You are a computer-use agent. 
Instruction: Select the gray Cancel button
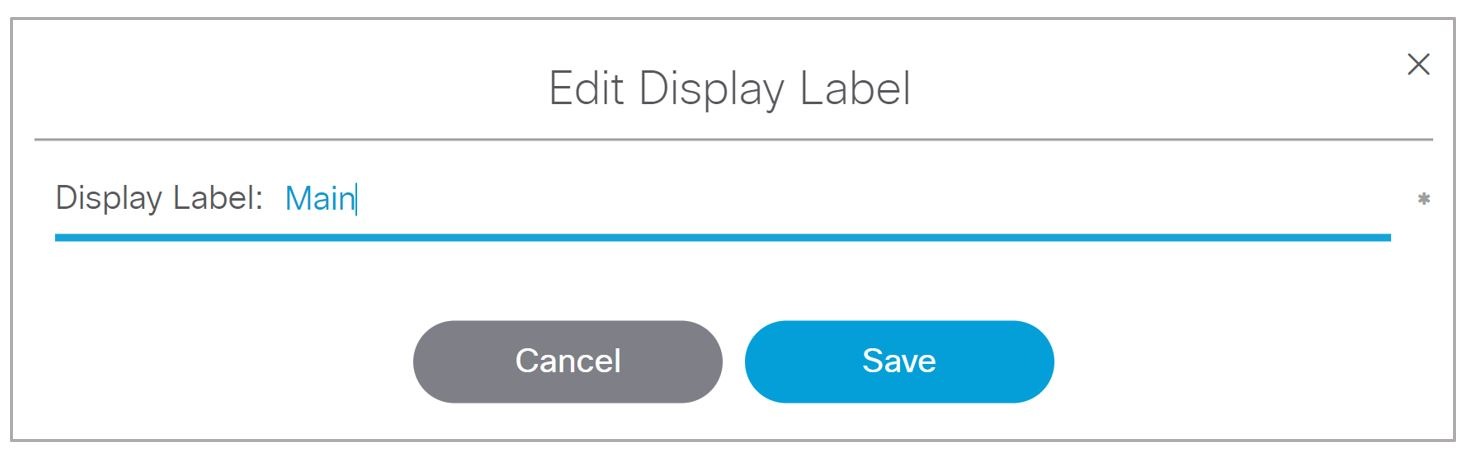567,361
